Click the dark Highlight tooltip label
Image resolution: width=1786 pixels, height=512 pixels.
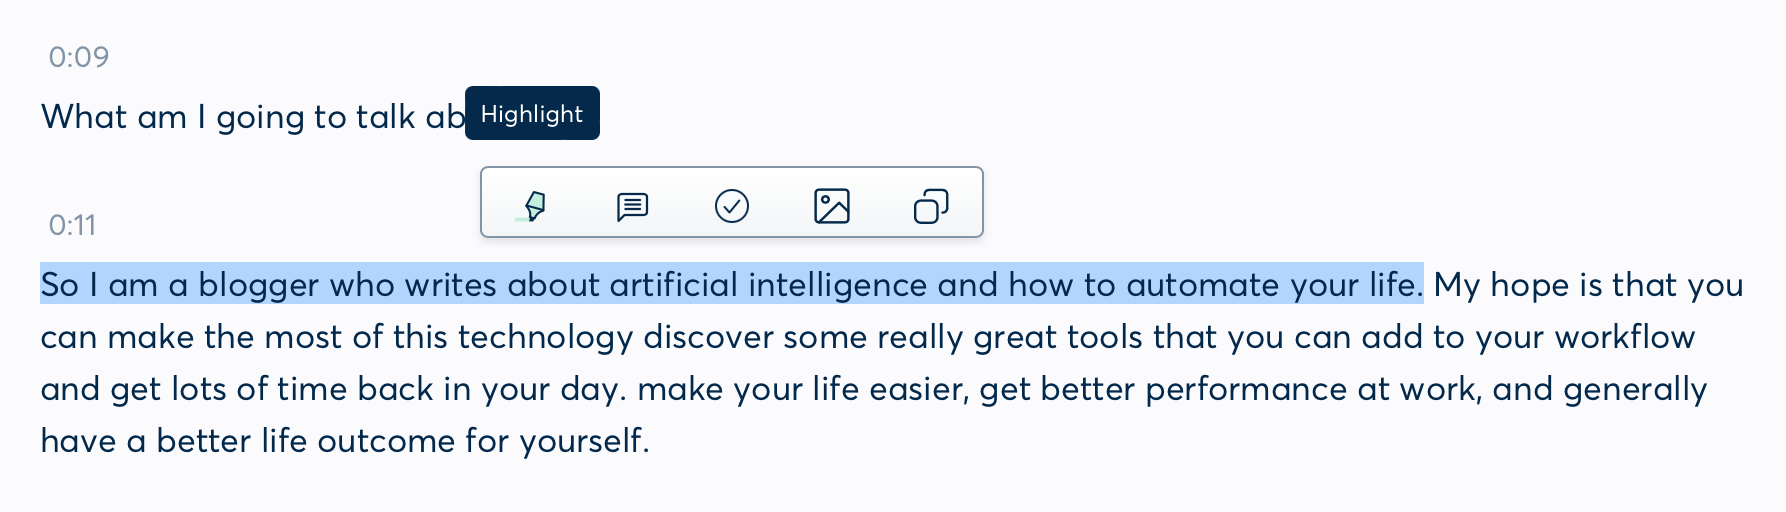[532, 113]
